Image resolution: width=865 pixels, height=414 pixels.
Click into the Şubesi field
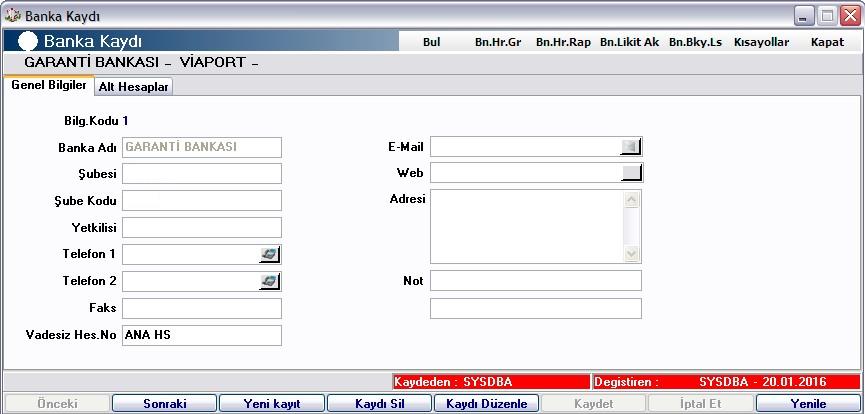click(x=201, y=173)
